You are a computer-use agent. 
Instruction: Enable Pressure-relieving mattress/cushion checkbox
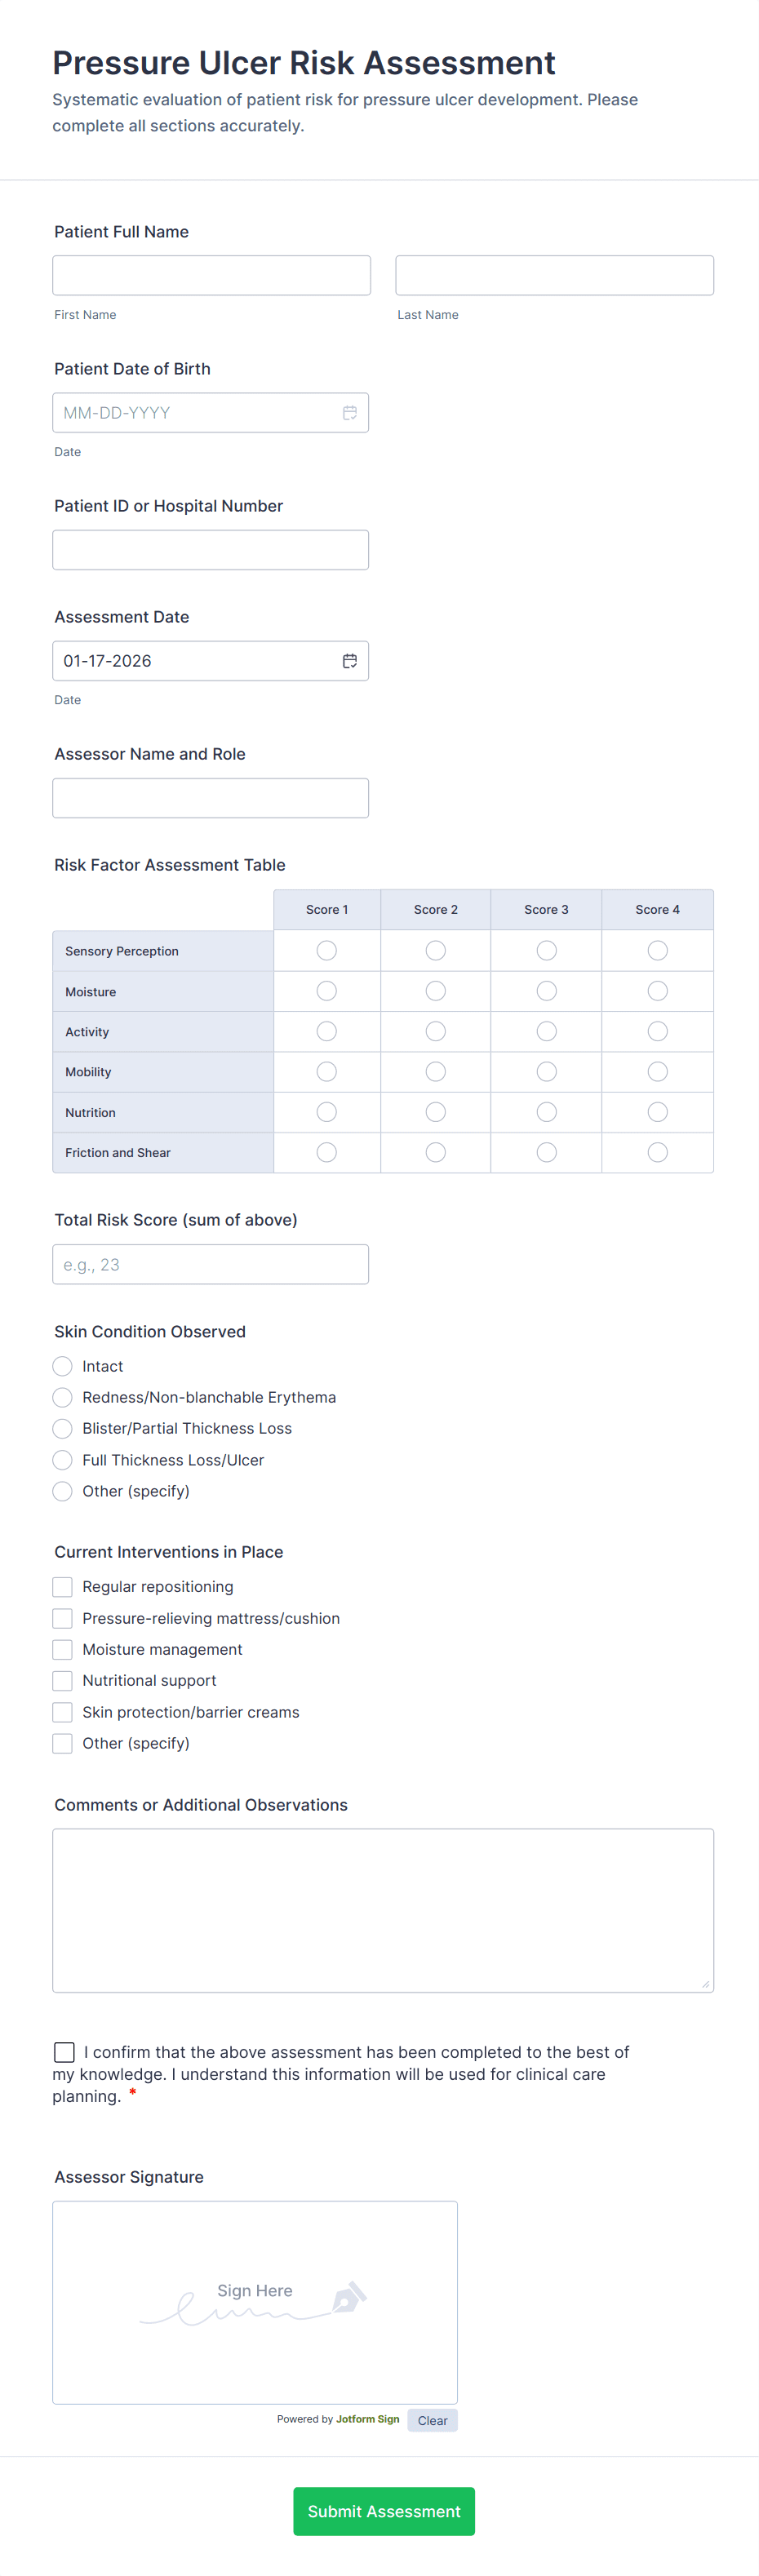click(62, 1618)
